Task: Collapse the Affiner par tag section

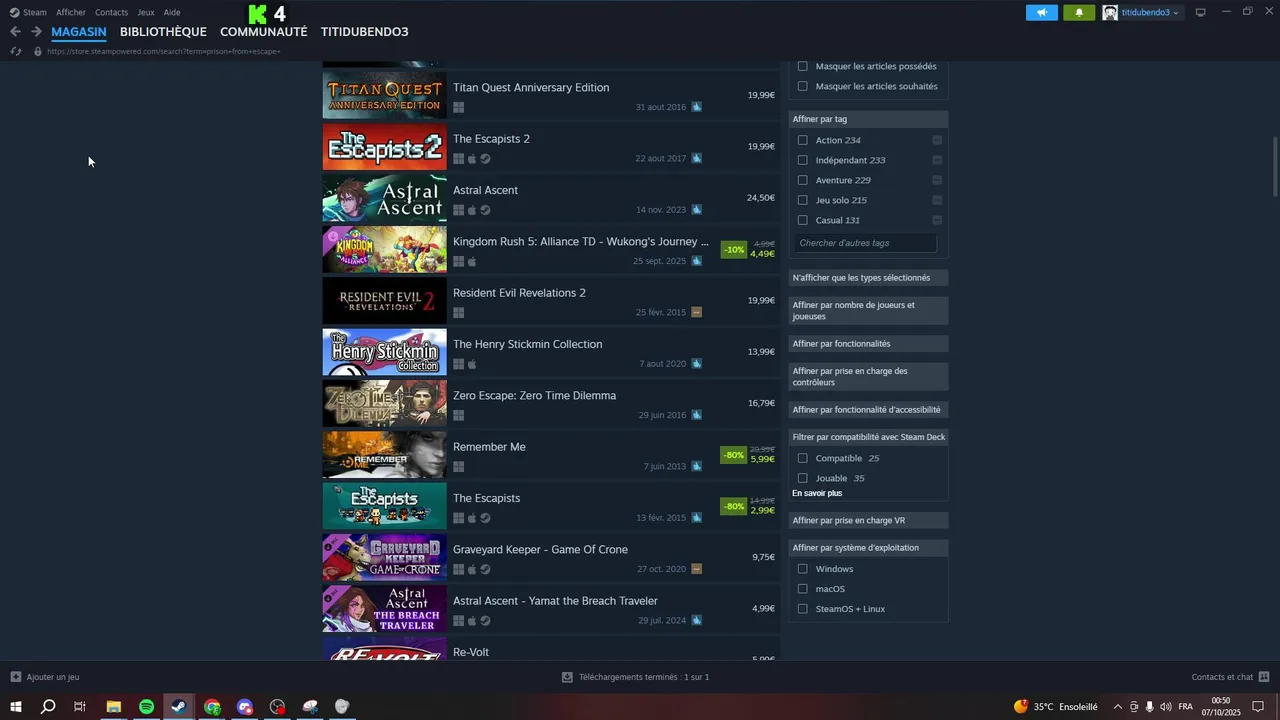Action: 868,119
